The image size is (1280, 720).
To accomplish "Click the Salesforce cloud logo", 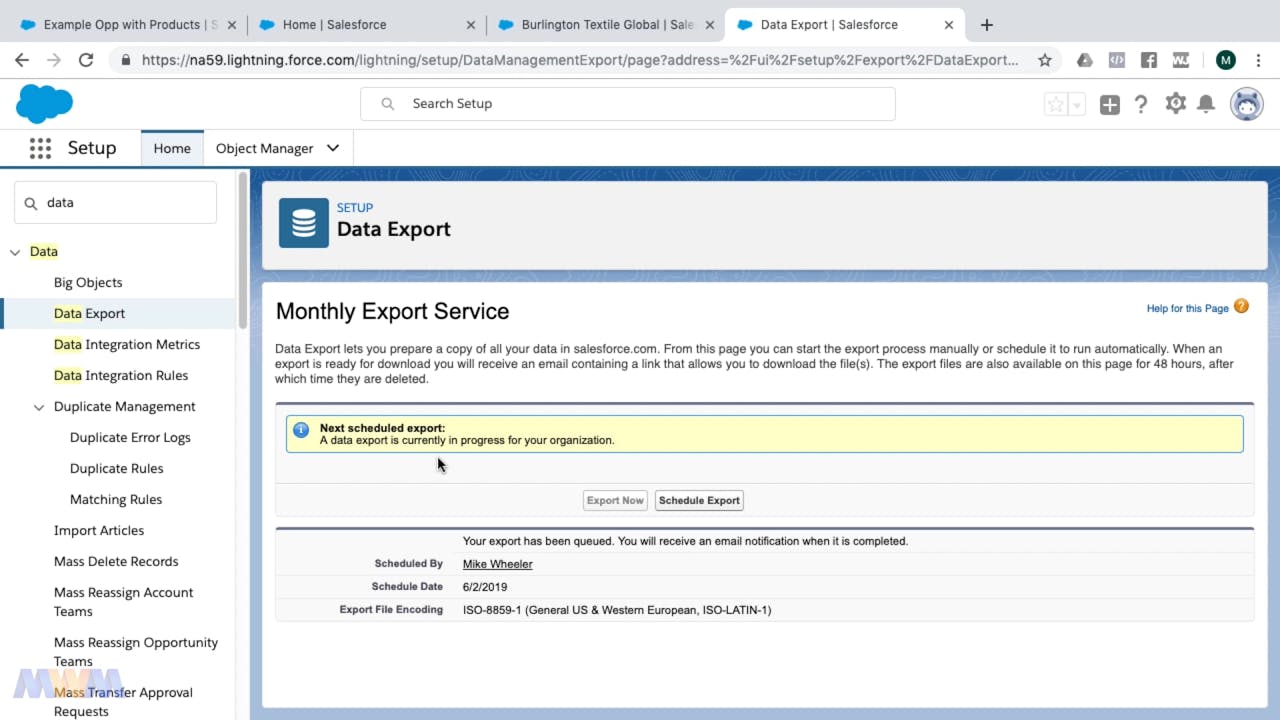I will (x=44, y=103).
